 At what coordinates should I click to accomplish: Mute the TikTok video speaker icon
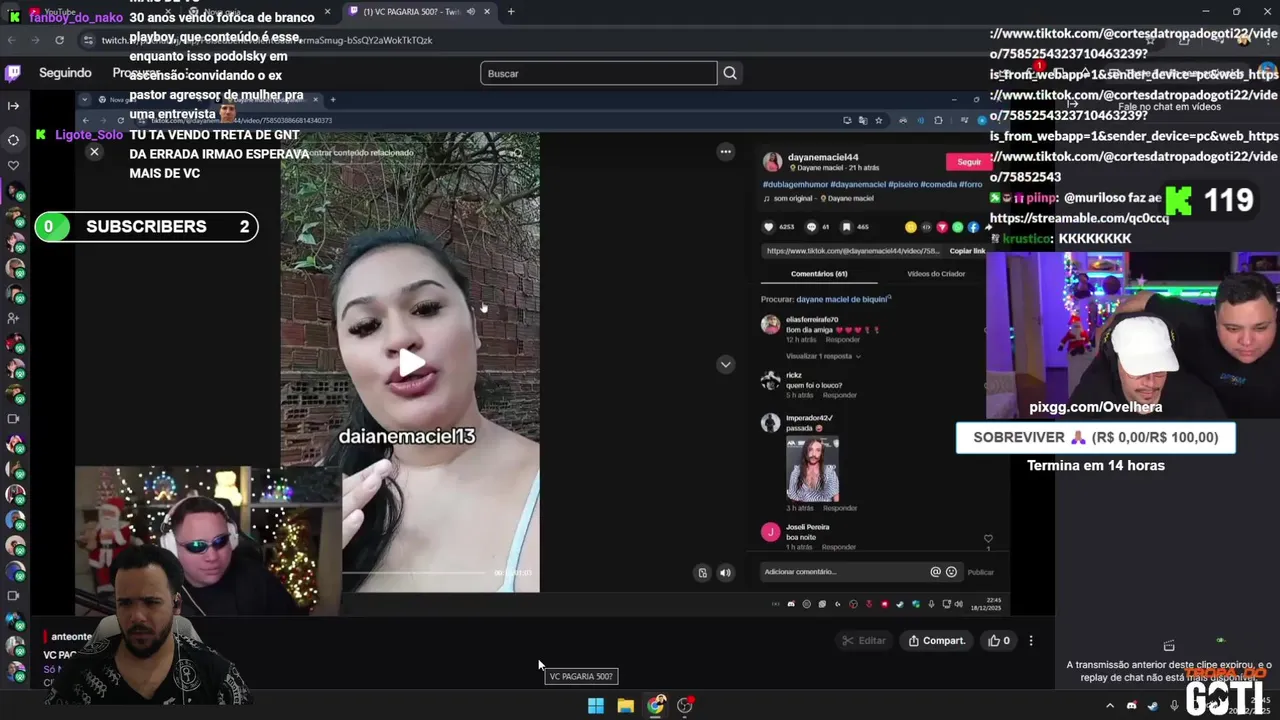pyautogui.click(x=725, y=573)
